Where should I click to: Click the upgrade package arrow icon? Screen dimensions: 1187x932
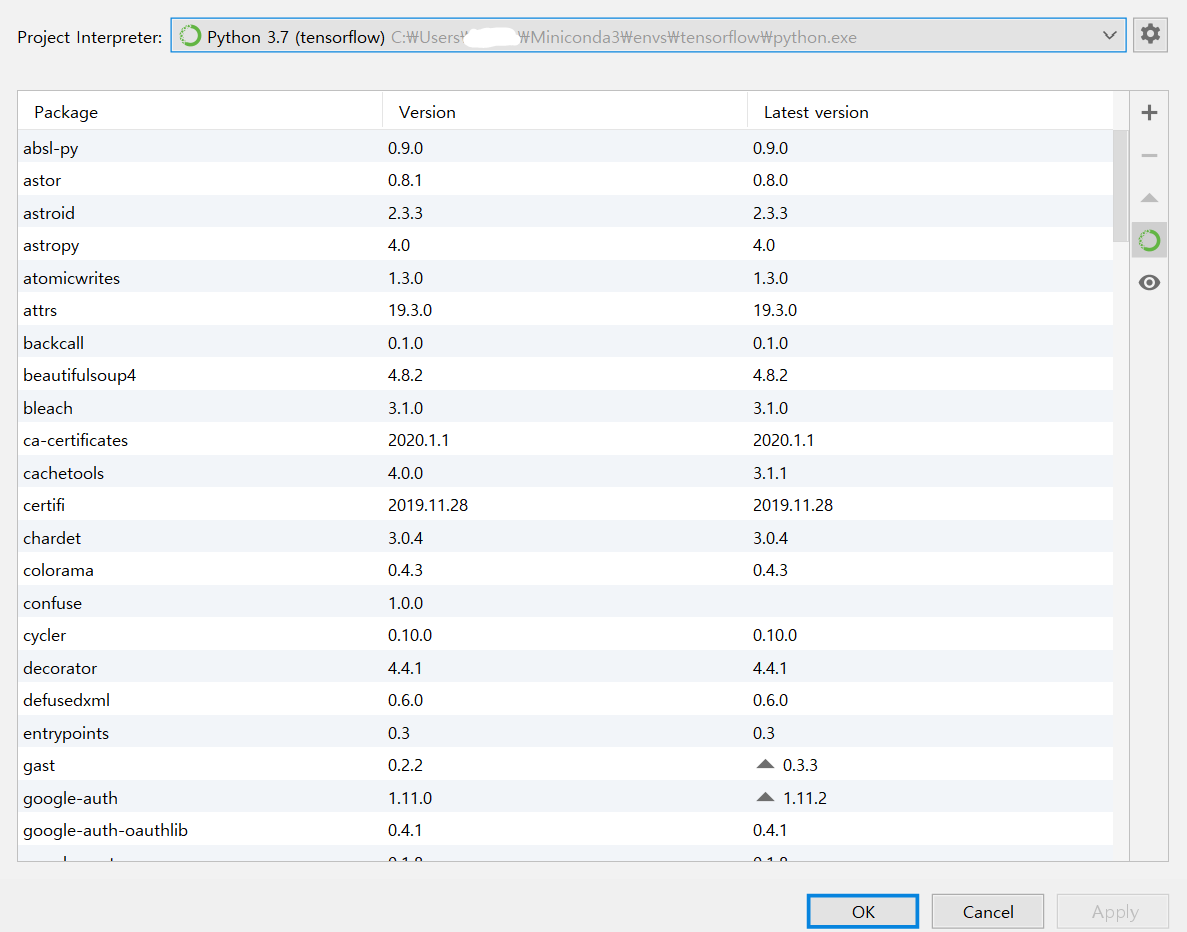[x=1149, y=198]
